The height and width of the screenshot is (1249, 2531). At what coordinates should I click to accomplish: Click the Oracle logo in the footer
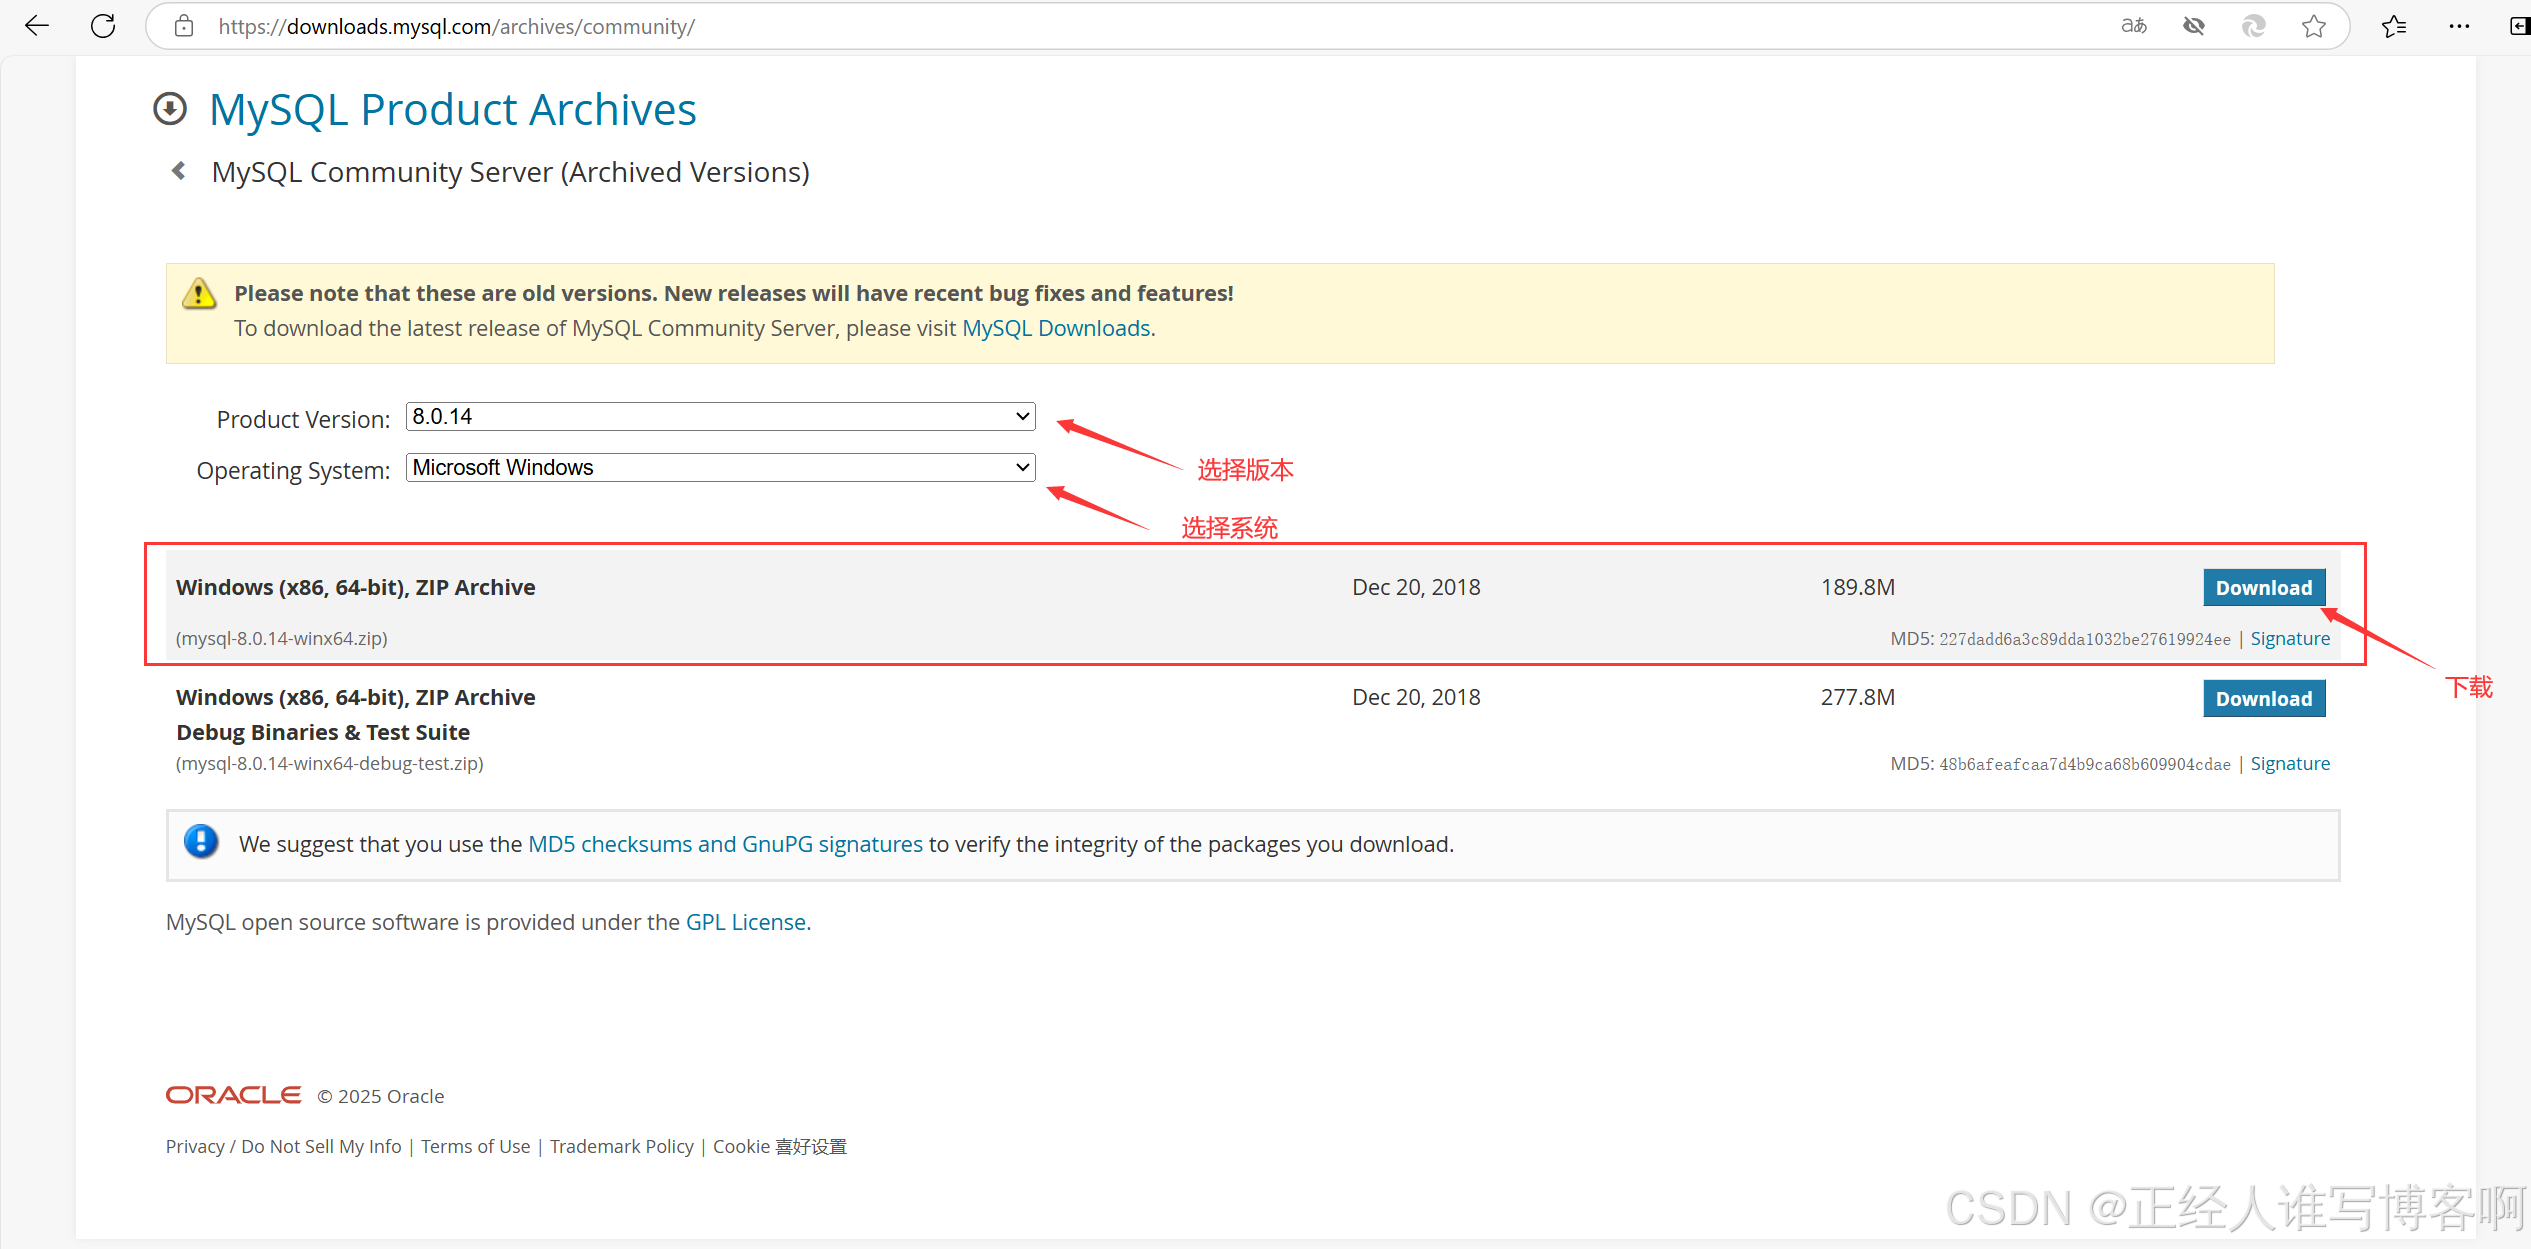[x=233, y=1095]
